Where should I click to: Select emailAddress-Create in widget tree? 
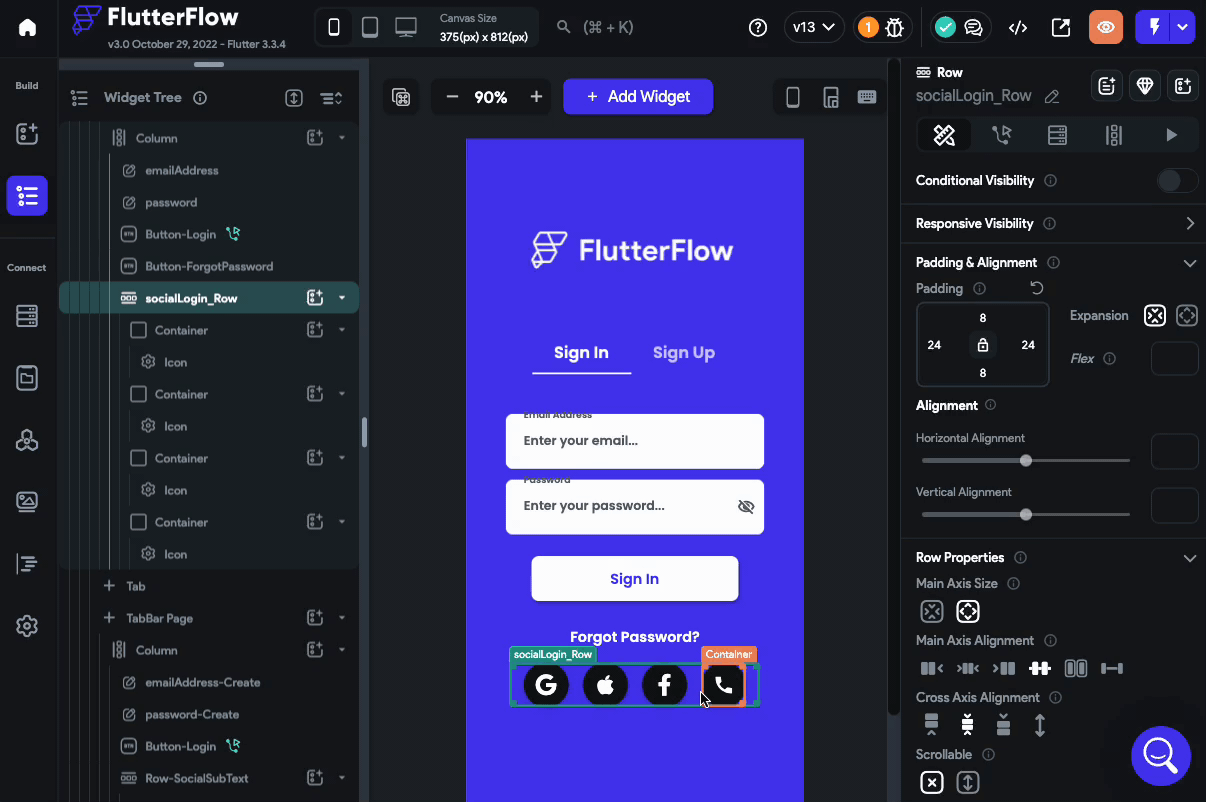[202, 682]
